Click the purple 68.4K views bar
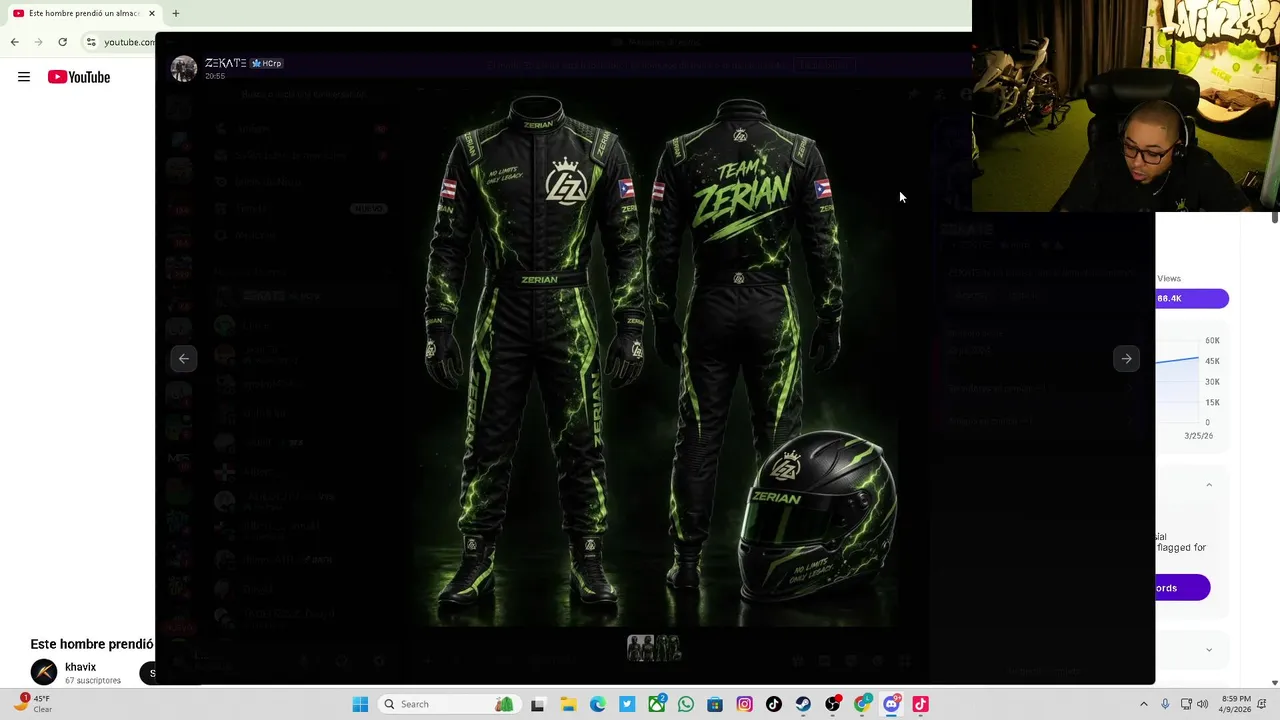Viewport: 1280px width, 720px height. pyautogui.click(x=1192, y=298)
